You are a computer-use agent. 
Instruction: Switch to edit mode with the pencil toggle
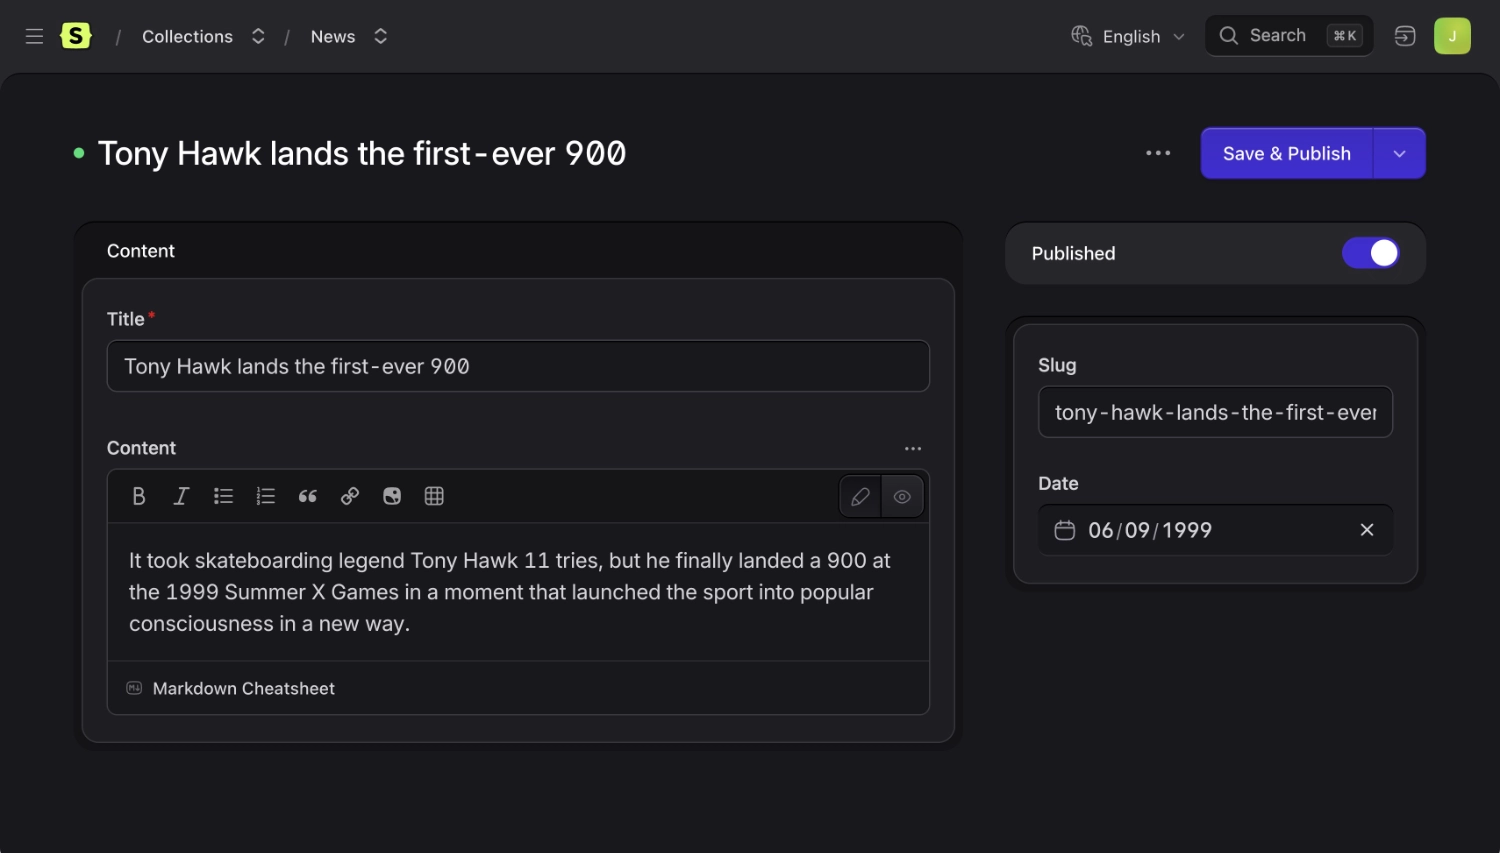tap(859, 496)
